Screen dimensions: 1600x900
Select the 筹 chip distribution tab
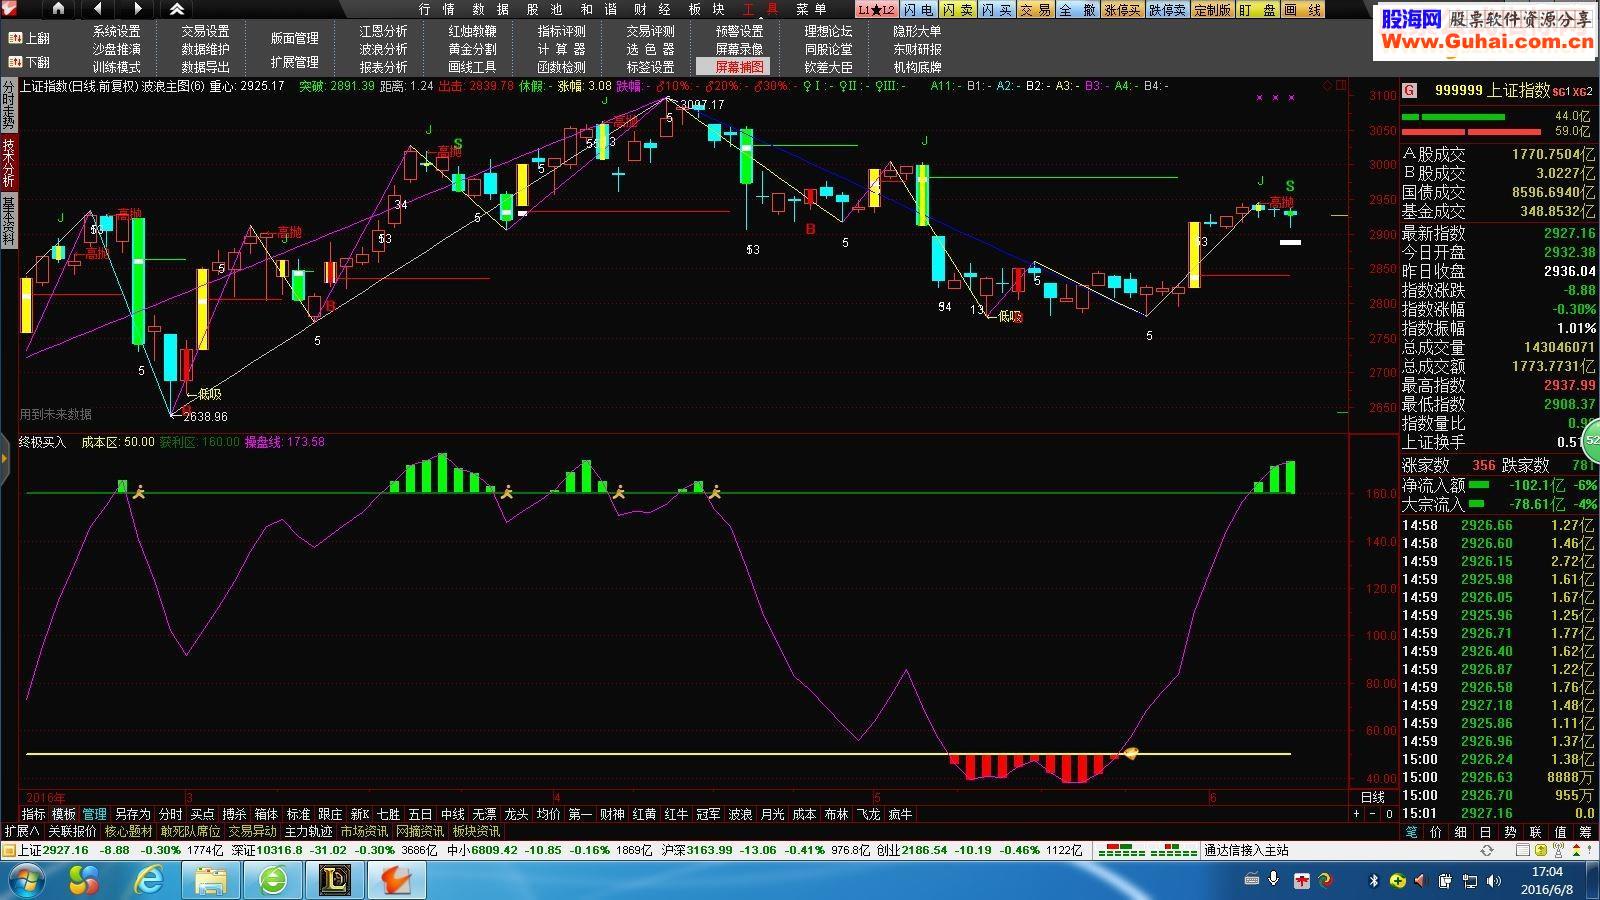pos(1585,832)
